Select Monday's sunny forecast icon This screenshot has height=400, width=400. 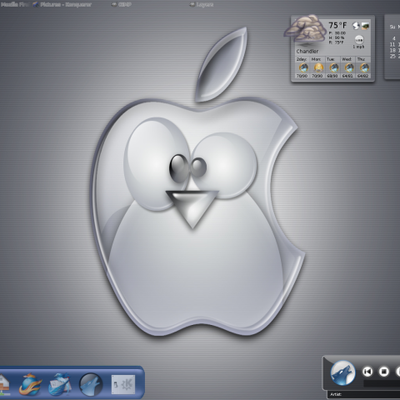pos(318,68)
